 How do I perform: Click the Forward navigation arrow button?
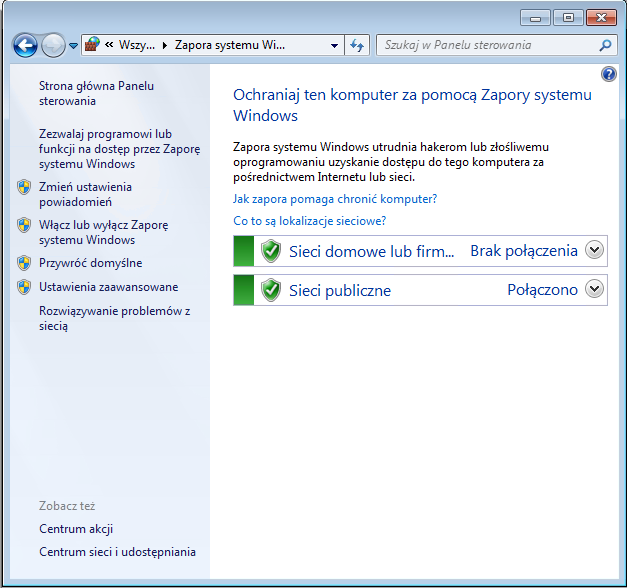(54, 45)
